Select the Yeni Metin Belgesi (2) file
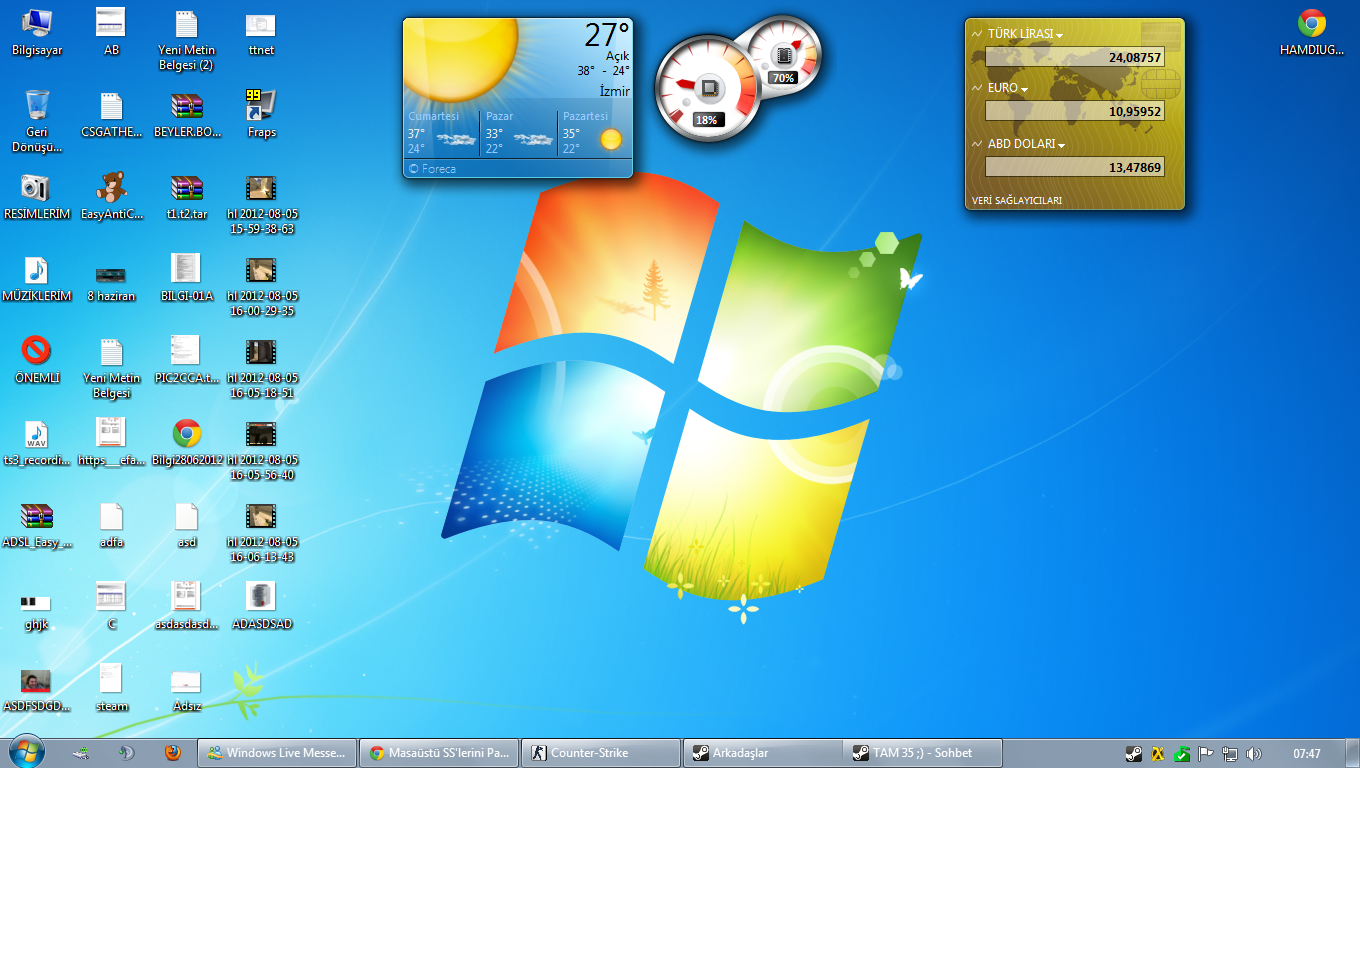Screen dimensions: 1360x971 point(186,40)
